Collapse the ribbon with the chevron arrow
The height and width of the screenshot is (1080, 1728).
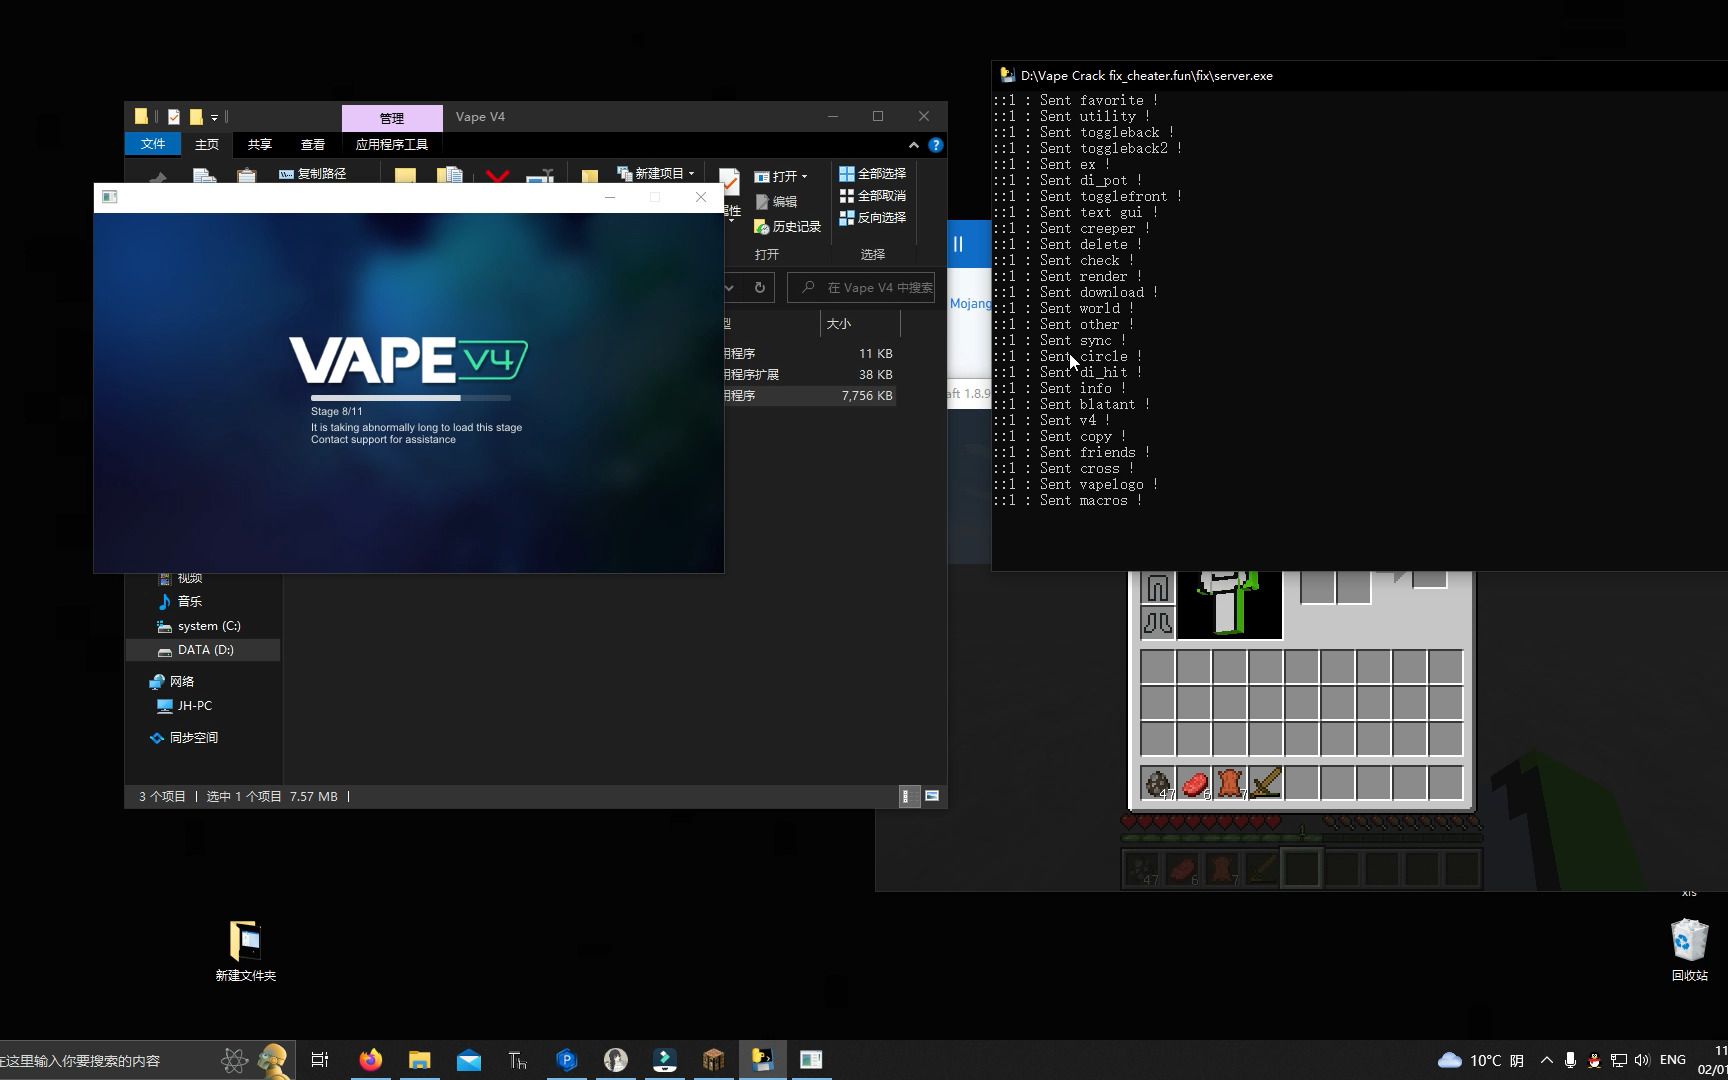913,145
